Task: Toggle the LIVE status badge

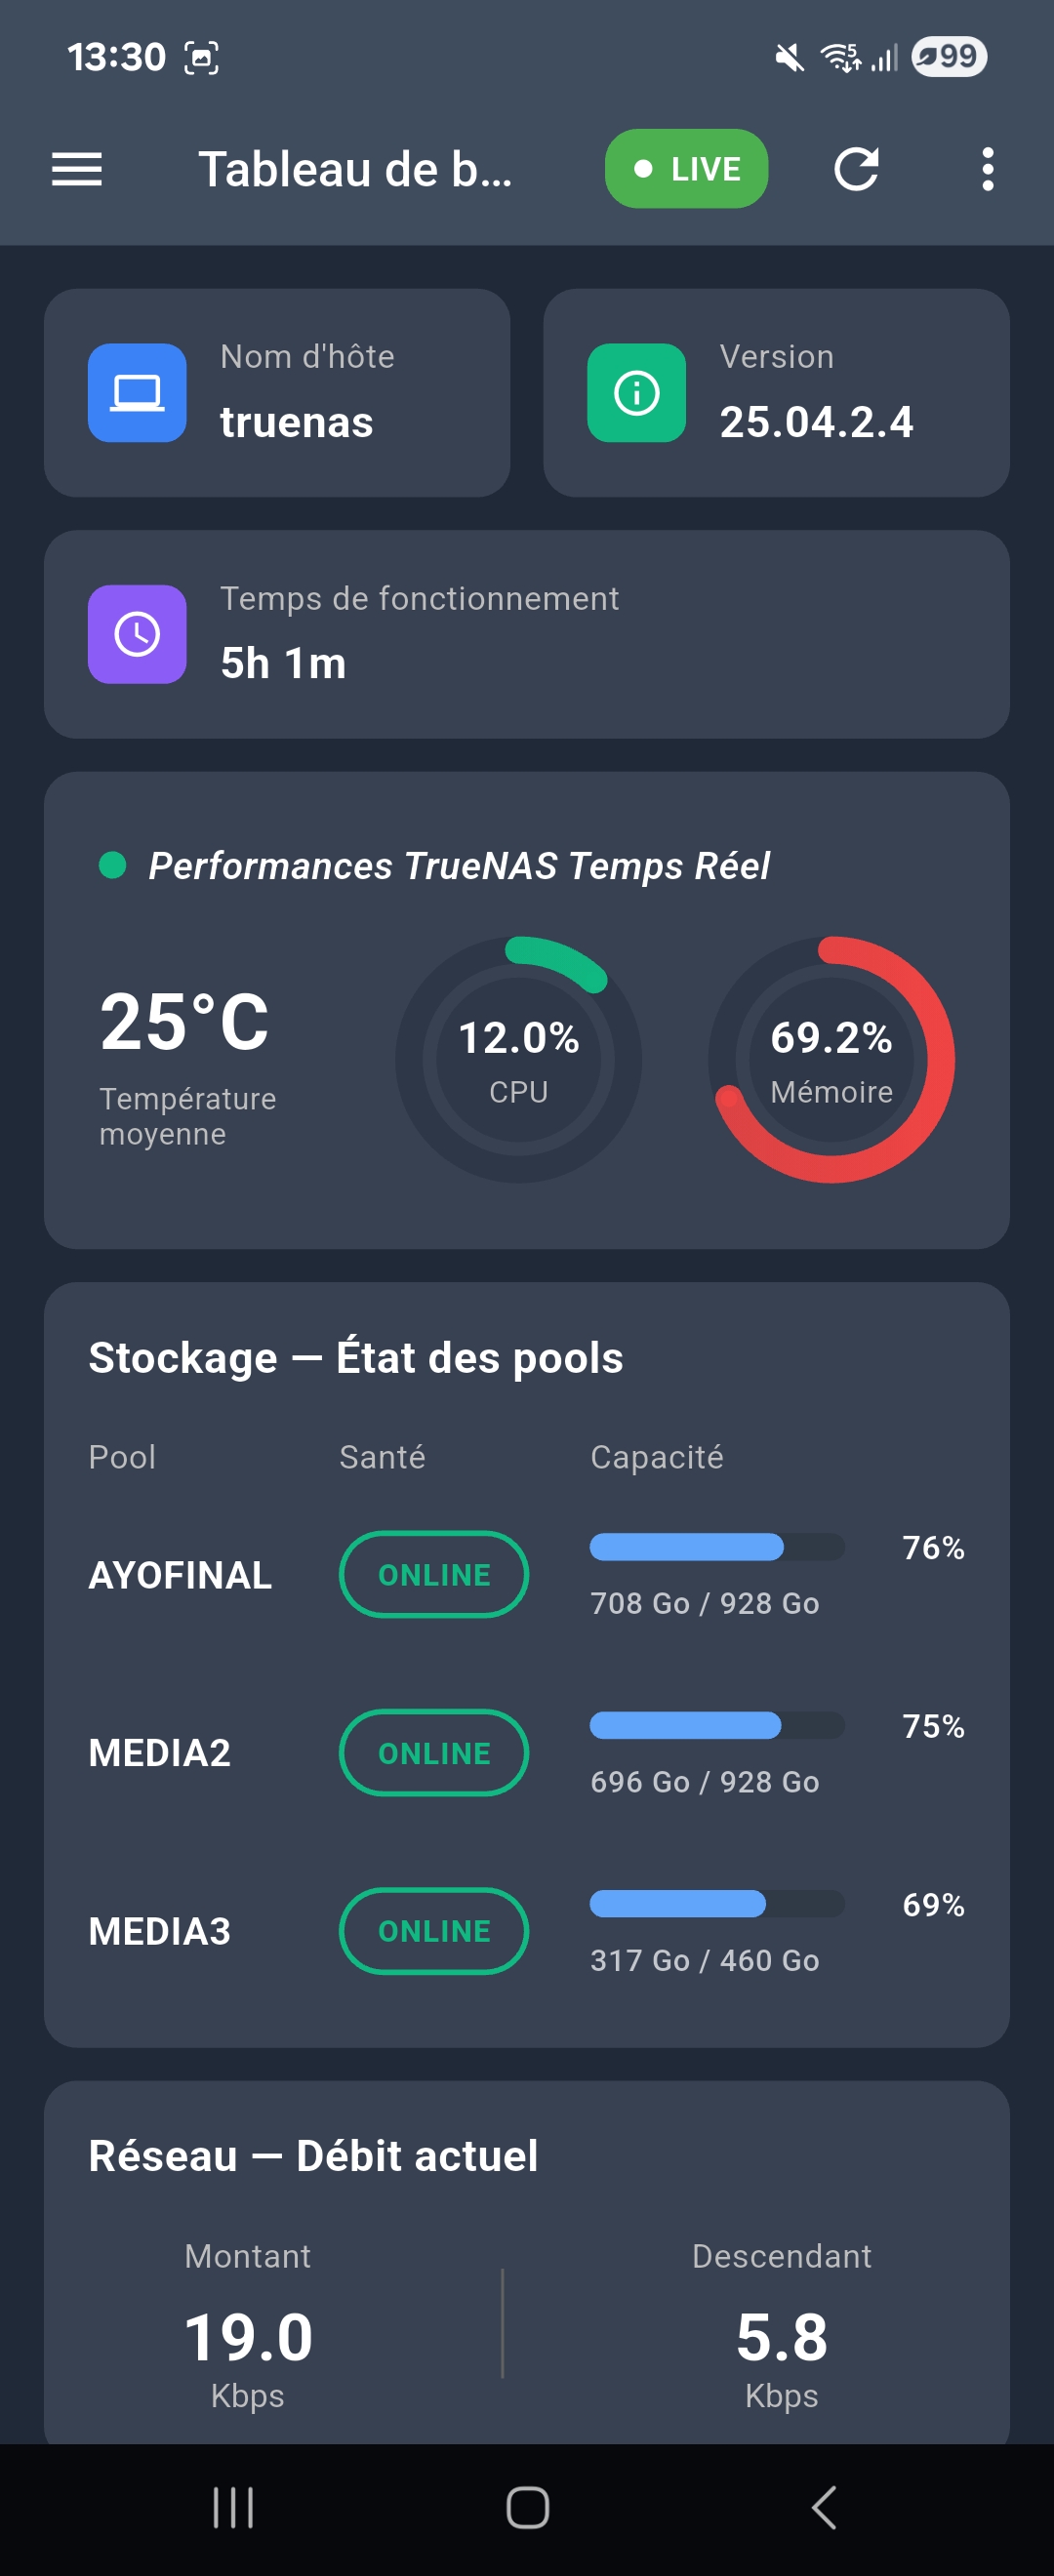Action: click(686, 169)
